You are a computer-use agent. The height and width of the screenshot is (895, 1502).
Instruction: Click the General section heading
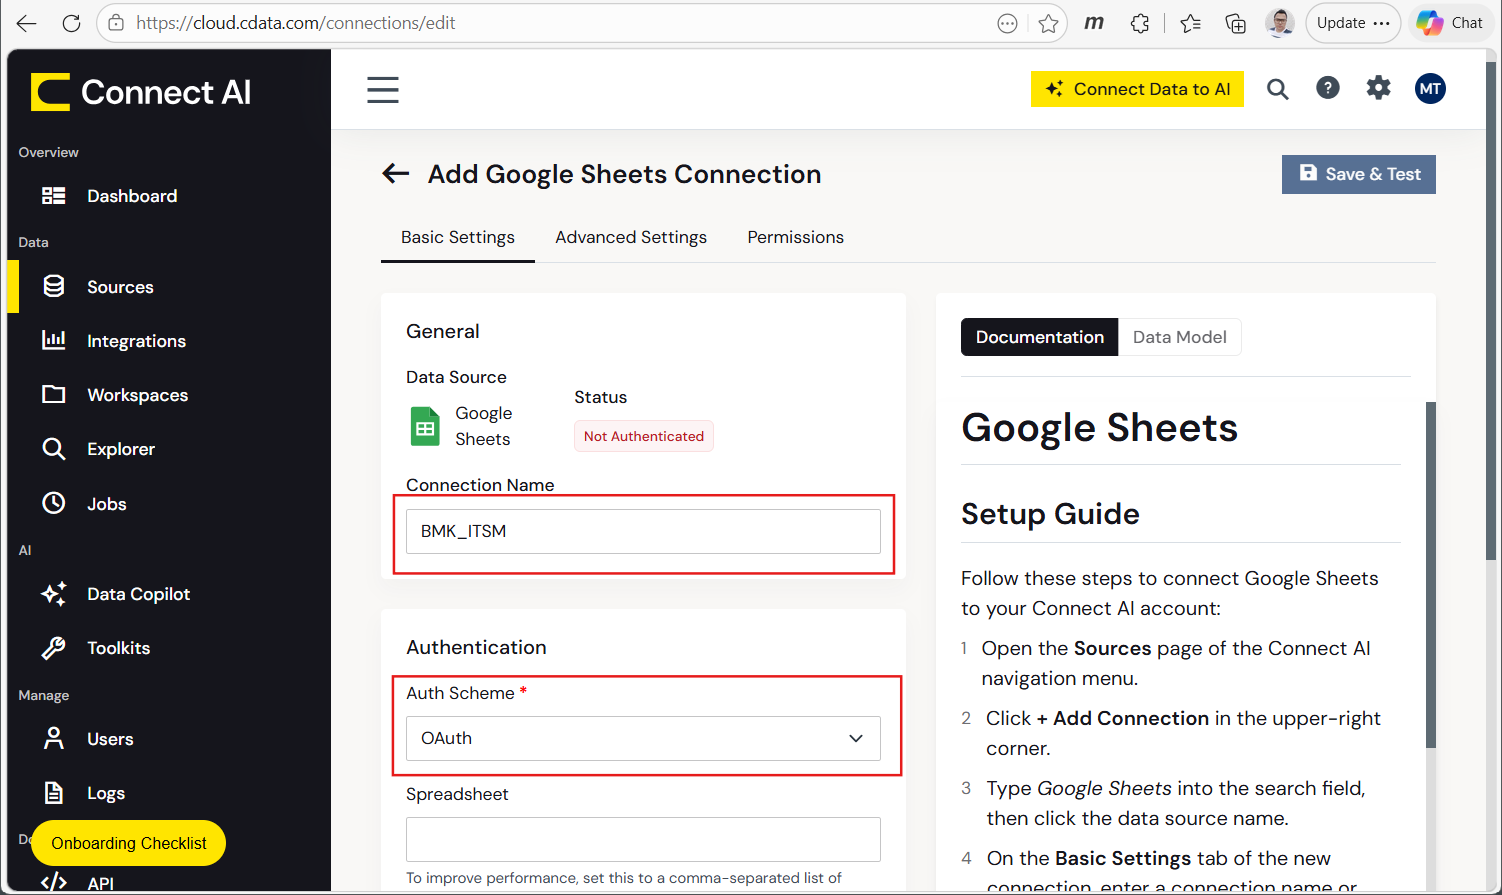pos(443,331)
